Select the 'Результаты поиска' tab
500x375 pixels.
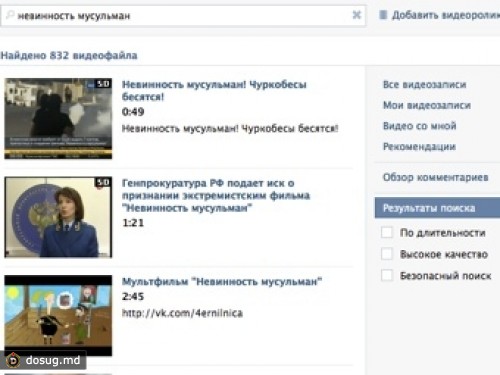coord(437,208)
